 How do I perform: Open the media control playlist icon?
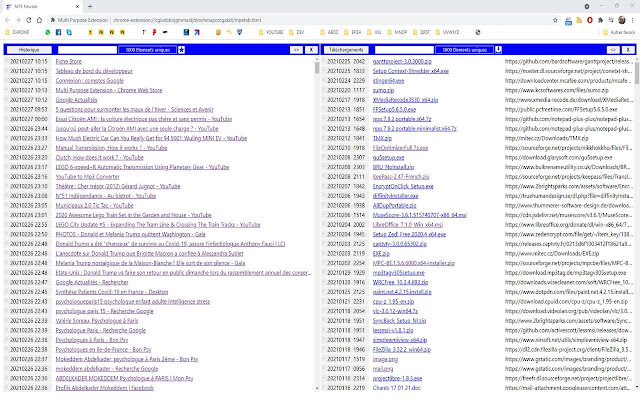click(611, 20)
